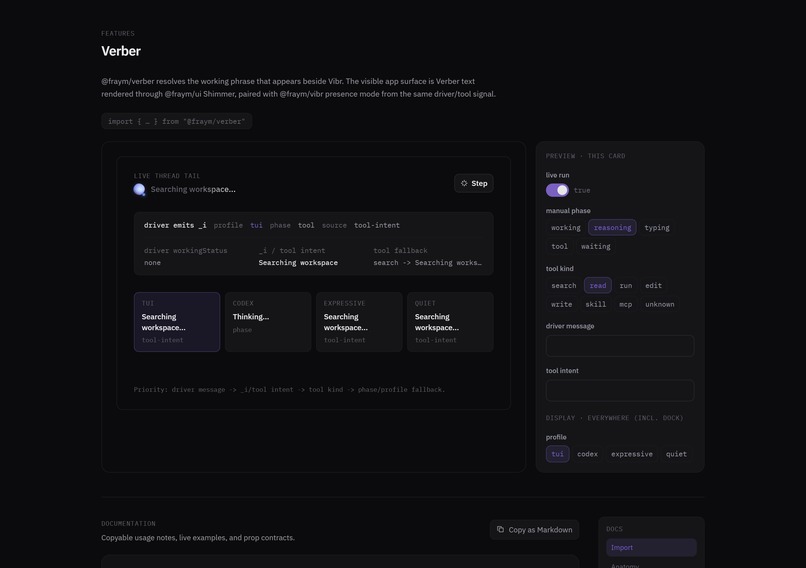The width and height of the screenshot is (806, 568).
Task: Click the import code snippet from @fraym/verber
Action: point(176,122)
